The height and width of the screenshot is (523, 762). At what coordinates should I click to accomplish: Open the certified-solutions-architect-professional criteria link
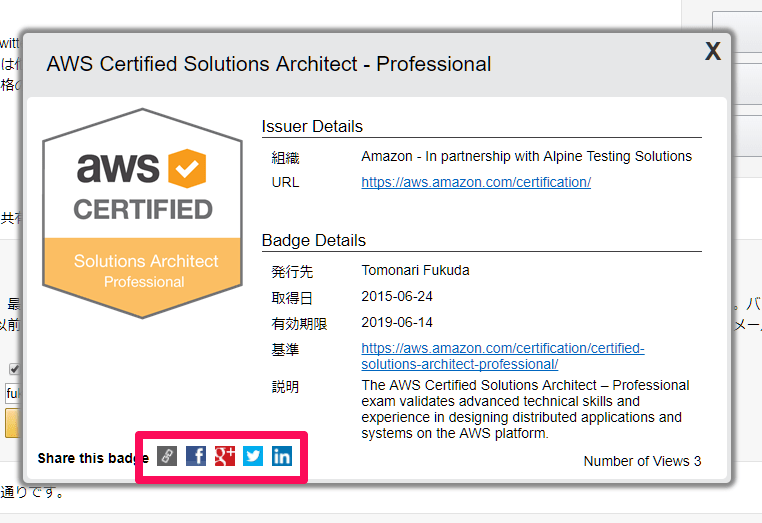tap(502, 356)
